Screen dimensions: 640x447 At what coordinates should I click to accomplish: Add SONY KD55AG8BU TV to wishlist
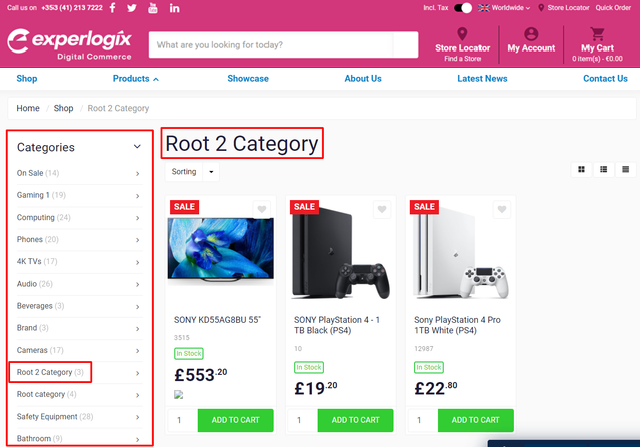(261, 210)
